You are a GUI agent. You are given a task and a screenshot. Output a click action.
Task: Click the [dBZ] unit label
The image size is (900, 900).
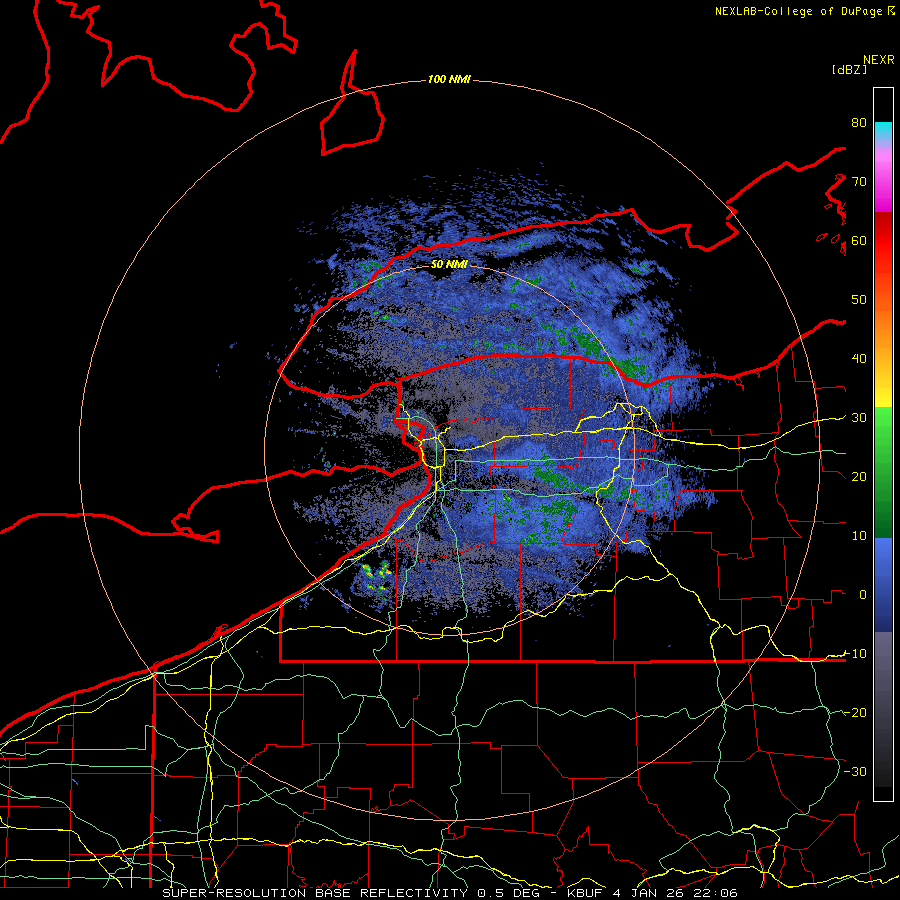tap(849, 69)
